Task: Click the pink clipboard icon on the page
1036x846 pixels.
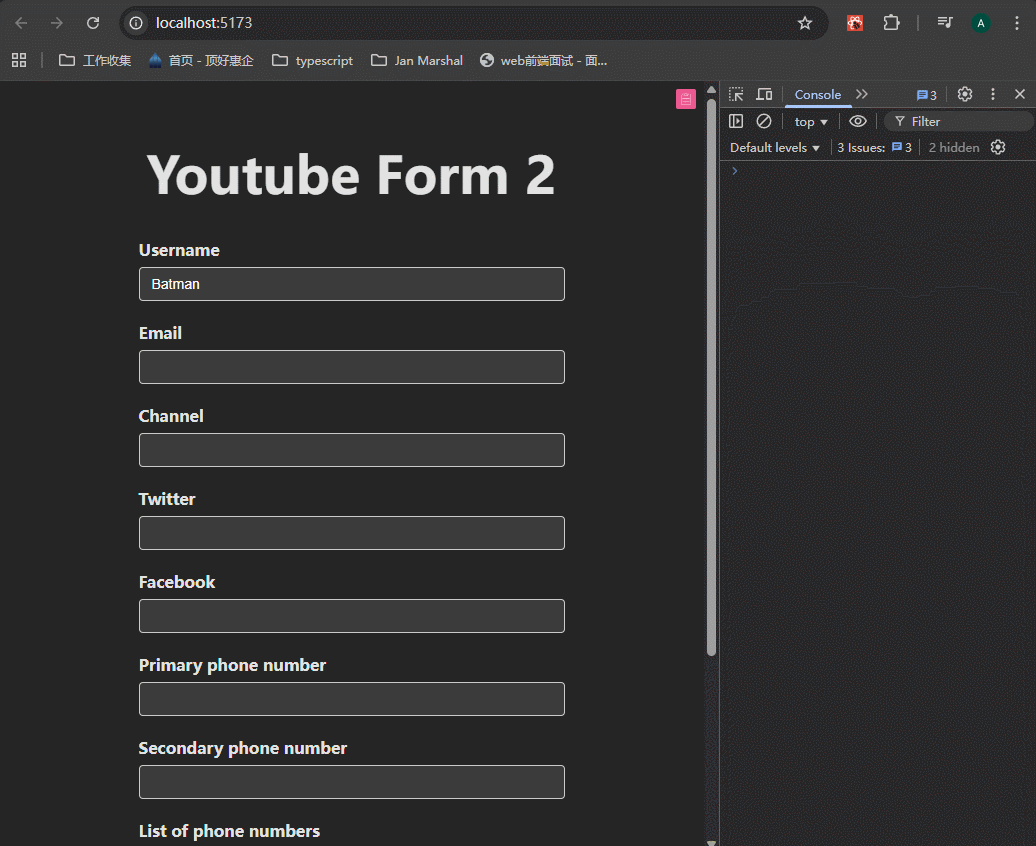Action: tap(685, 98)
